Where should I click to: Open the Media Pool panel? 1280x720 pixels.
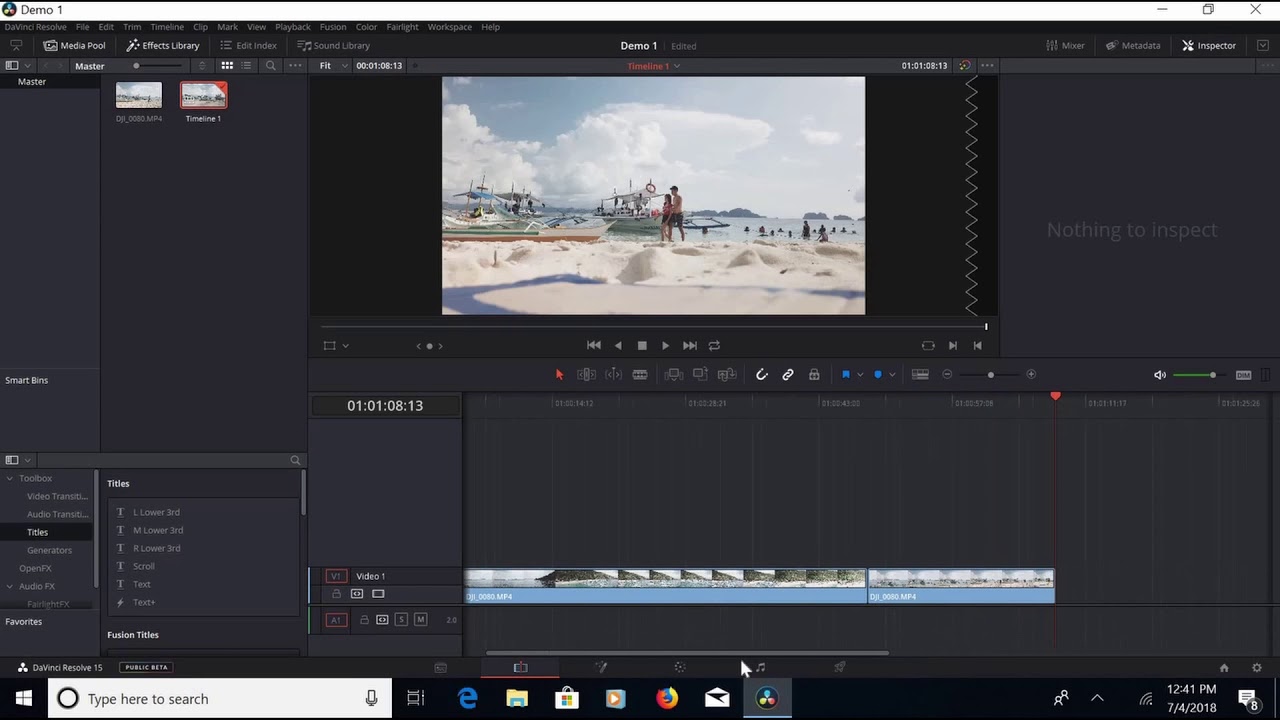tap(74, 45)
